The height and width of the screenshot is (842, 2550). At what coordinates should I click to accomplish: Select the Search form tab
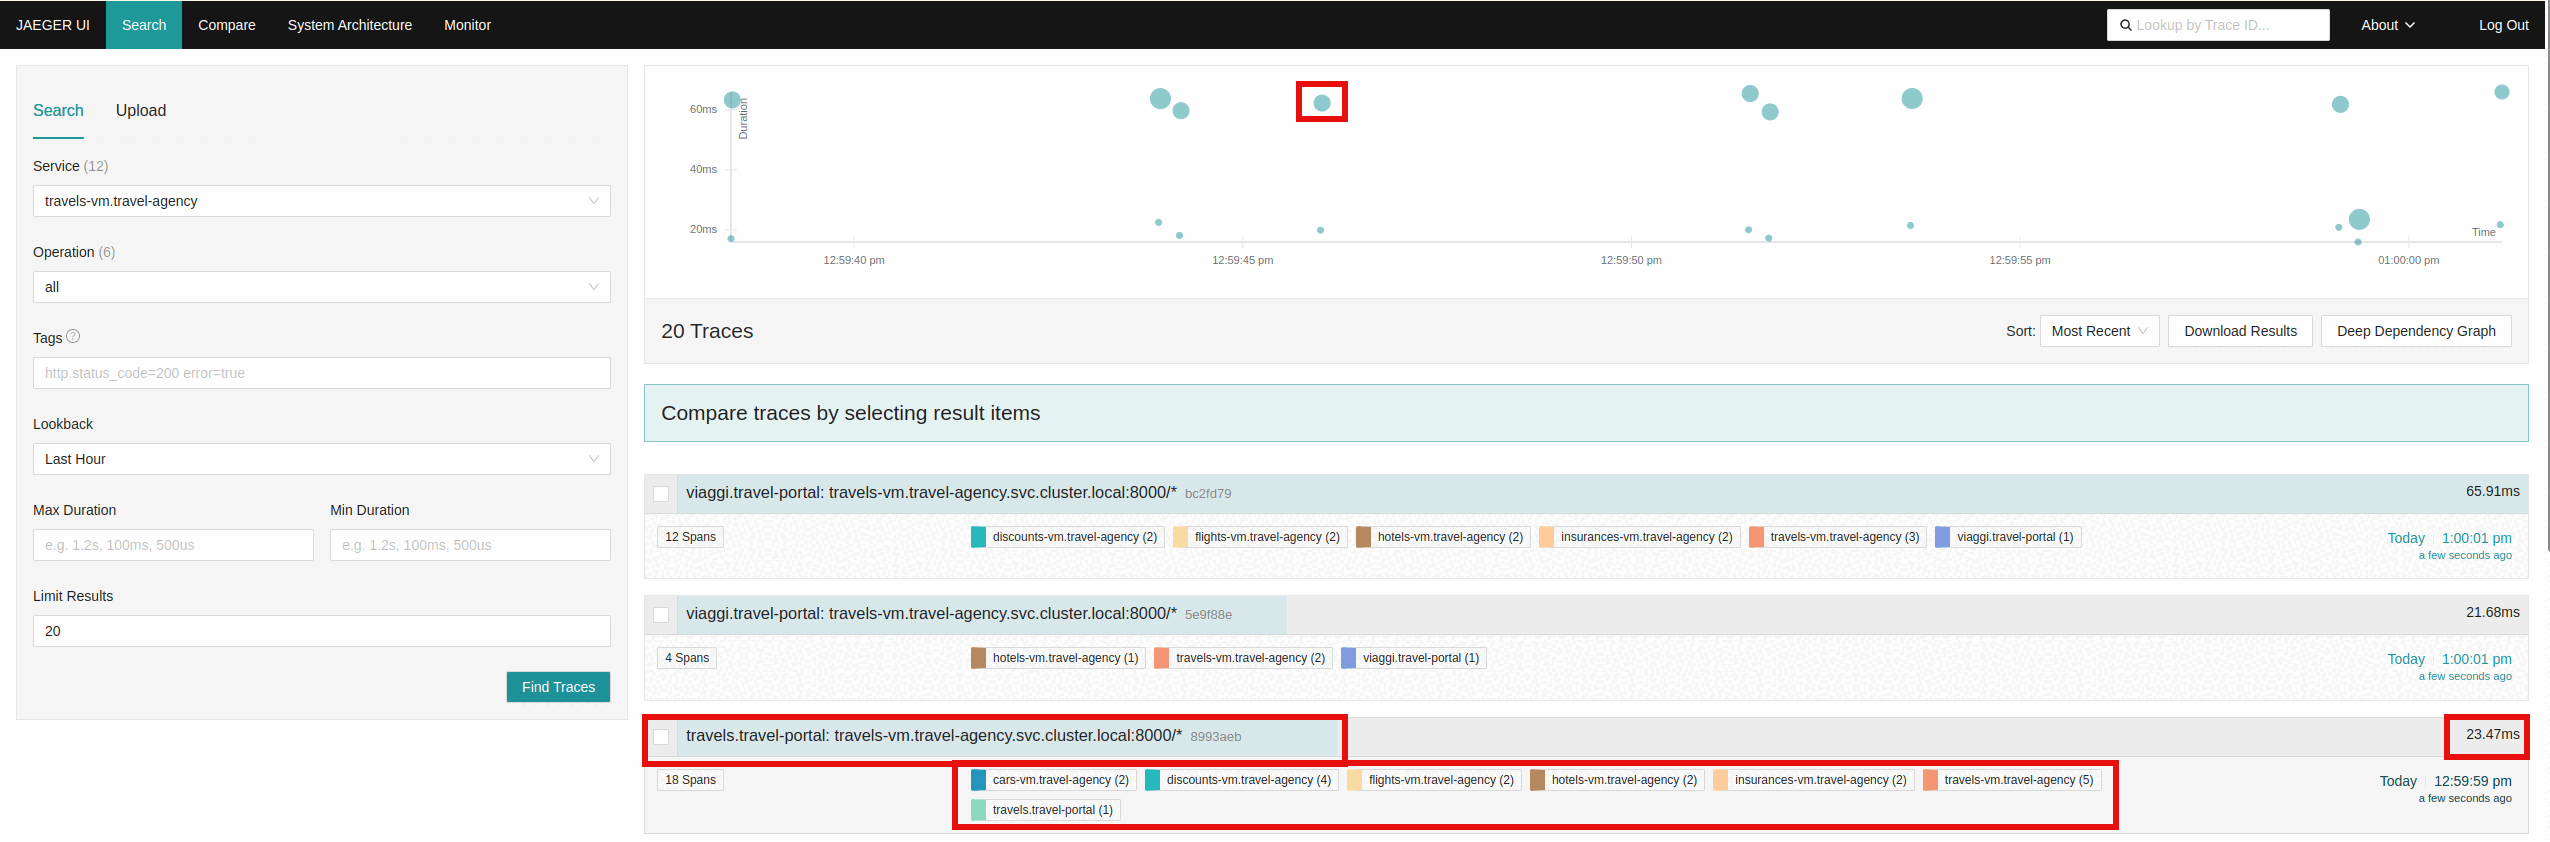(58, 110)
